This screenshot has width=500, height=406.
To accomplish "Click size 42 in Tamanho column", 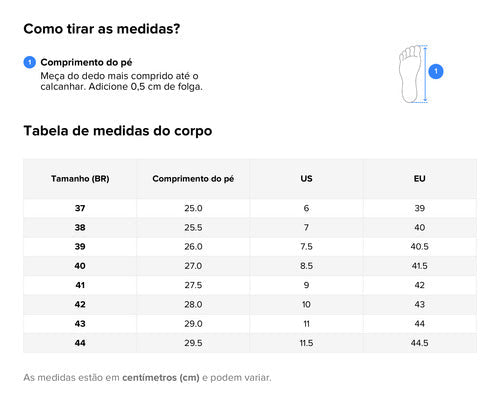I will [x=80, y=305].
